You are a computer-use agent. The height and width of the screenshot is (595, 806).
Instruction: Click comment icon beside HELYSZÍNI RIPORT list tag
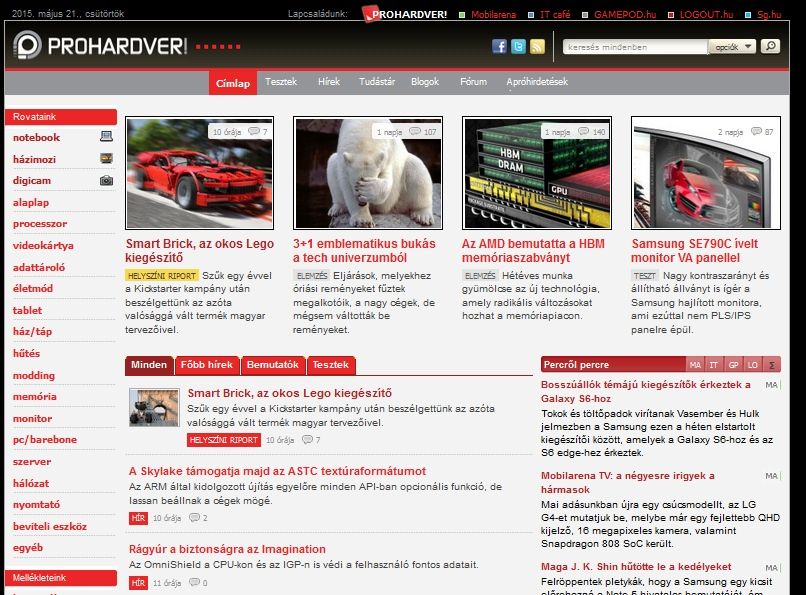307,439
